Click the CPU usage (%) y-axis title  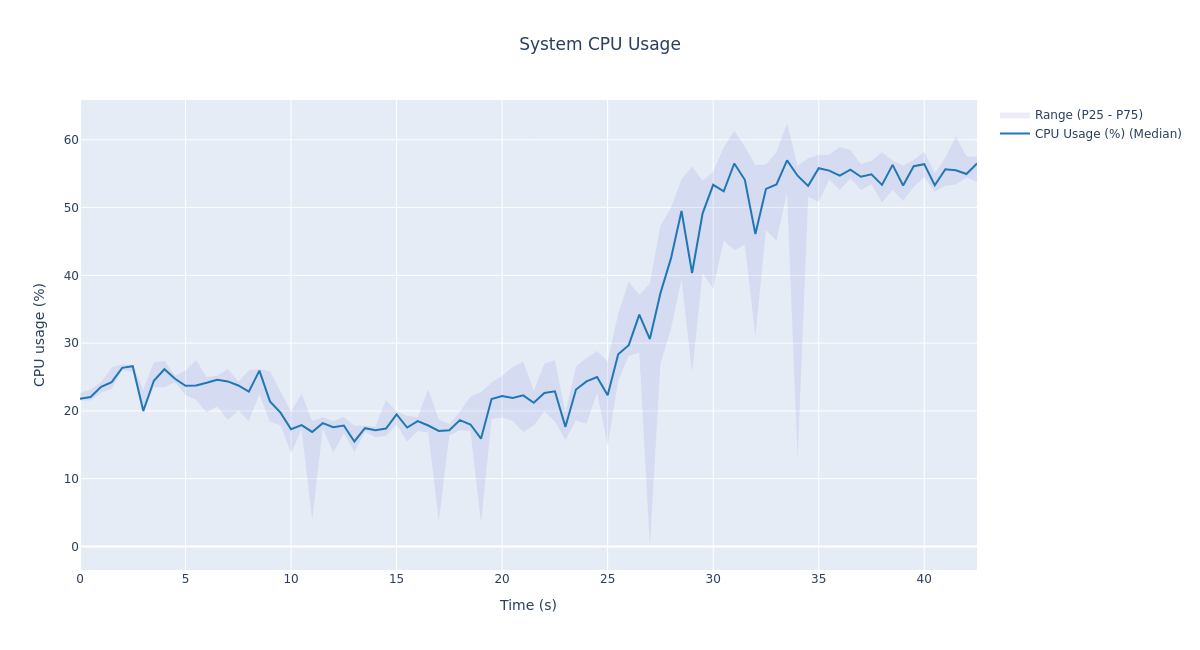coord(40,334)
